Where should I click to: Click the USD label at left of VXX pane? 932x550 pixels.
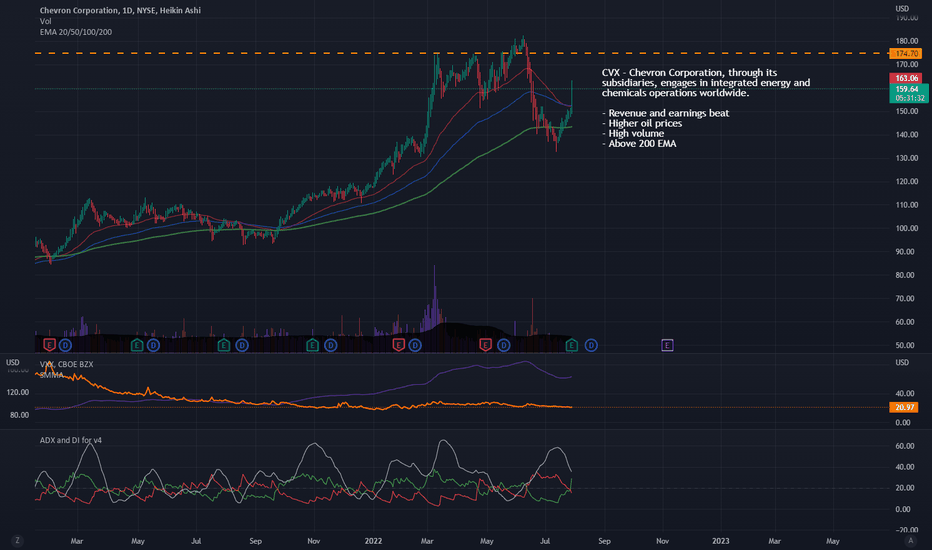[x=12, y=362]
